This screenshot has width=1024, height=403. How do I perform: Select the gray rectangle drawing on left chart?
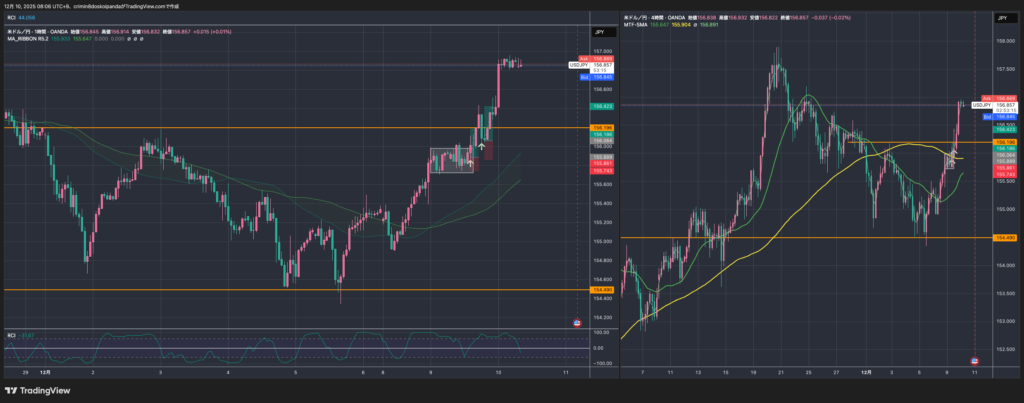coord(451,160)
